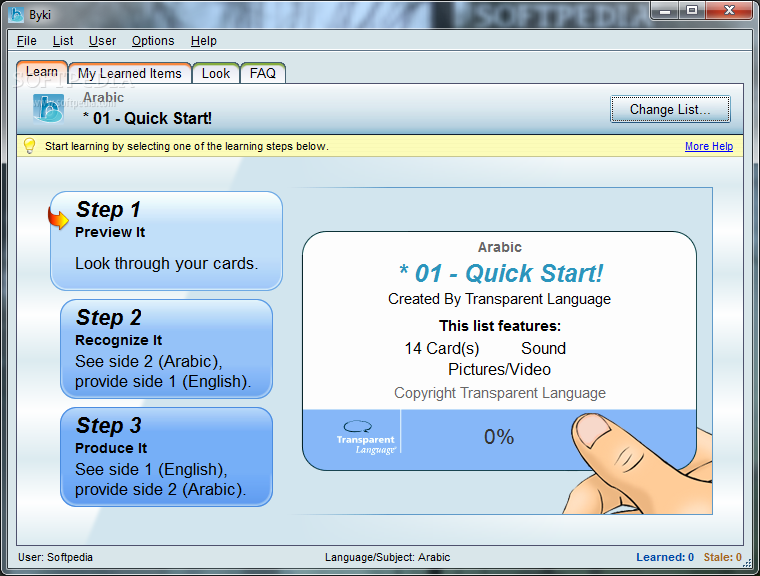Open the File menu
Viewport: 760px width, 576px height.
click(x=27, y=41)
